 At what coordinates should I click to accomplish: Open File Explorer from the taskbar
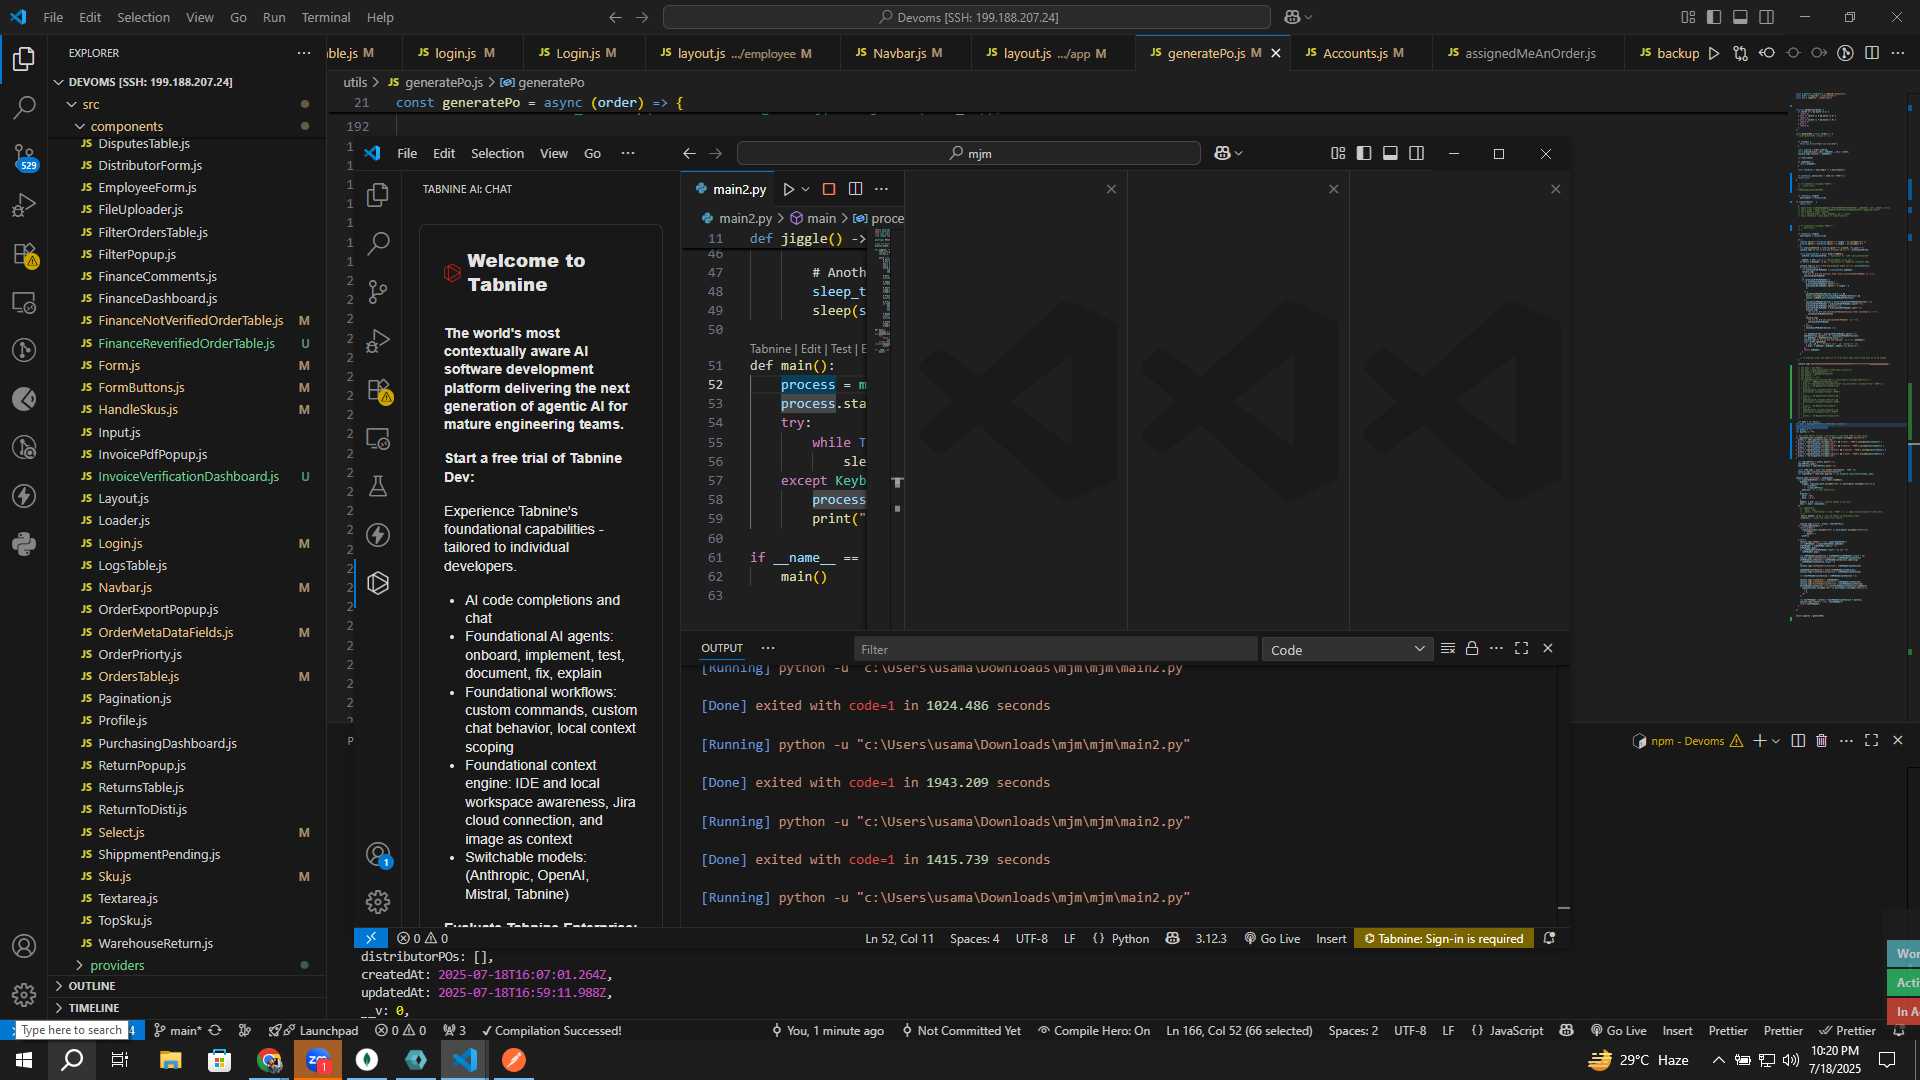click(170, 1060)
